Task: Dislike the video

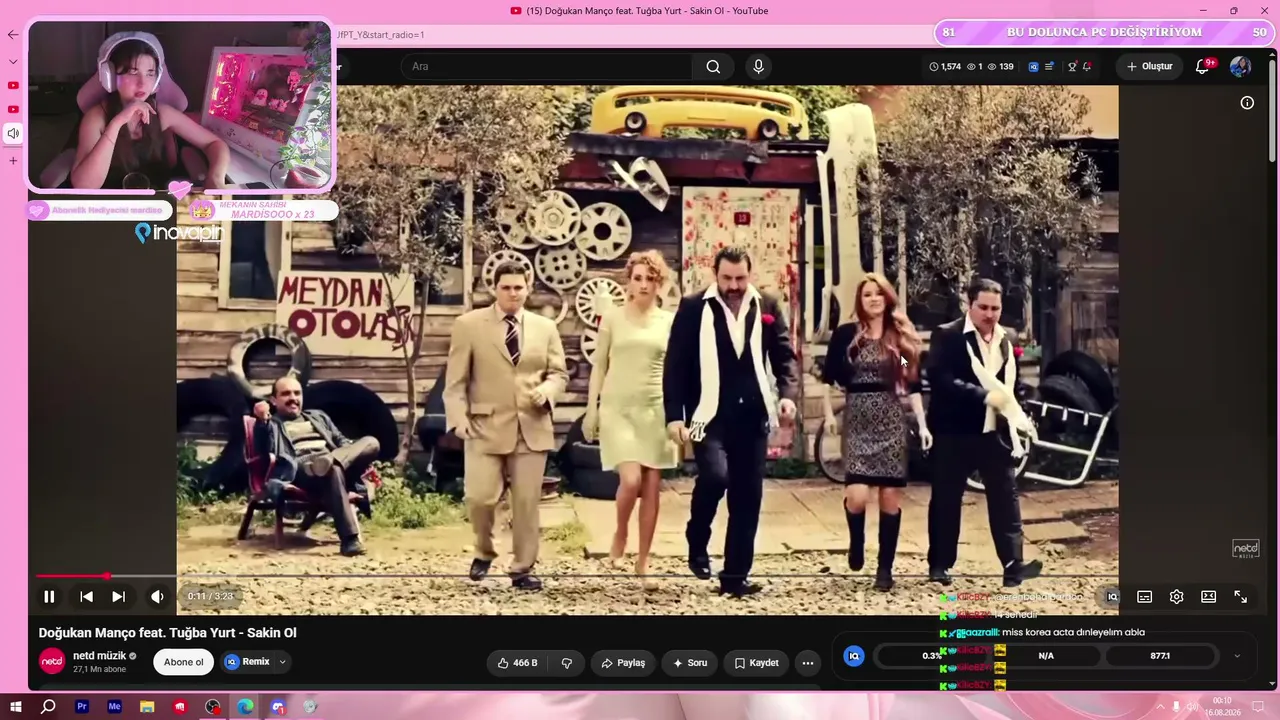Action: [567, 663]
